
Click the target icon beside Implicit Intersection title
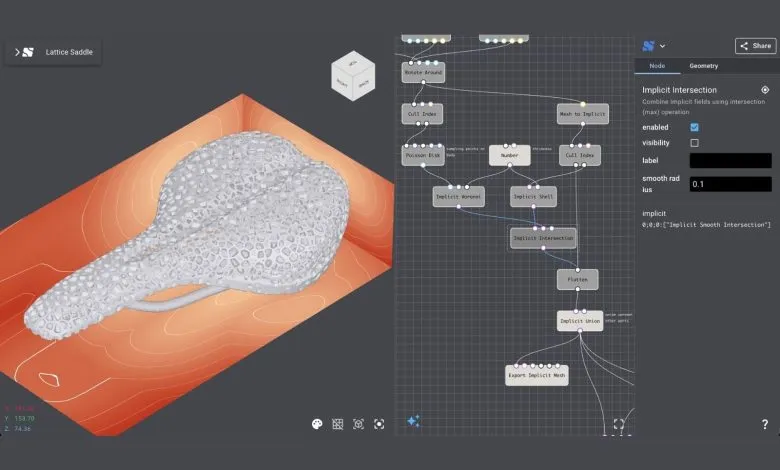(765, 90)
